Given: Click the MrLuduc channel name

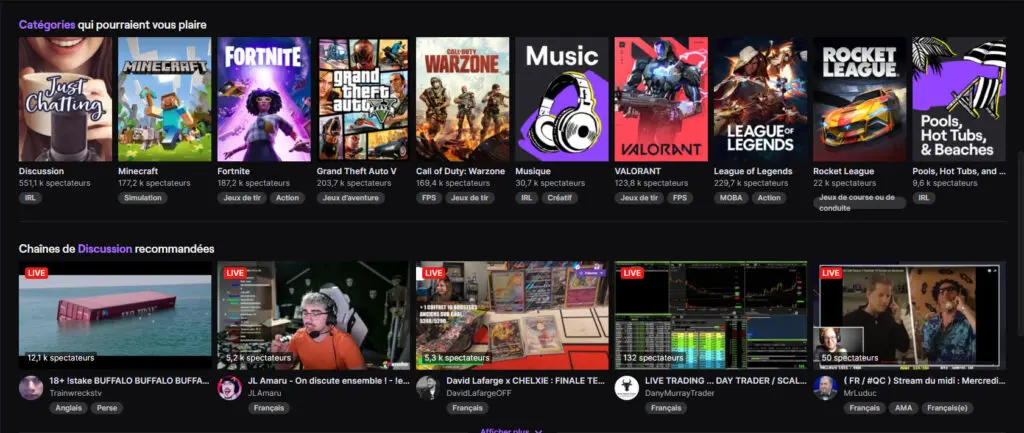Looking at the screenshot, I should [x=859, y=393].
